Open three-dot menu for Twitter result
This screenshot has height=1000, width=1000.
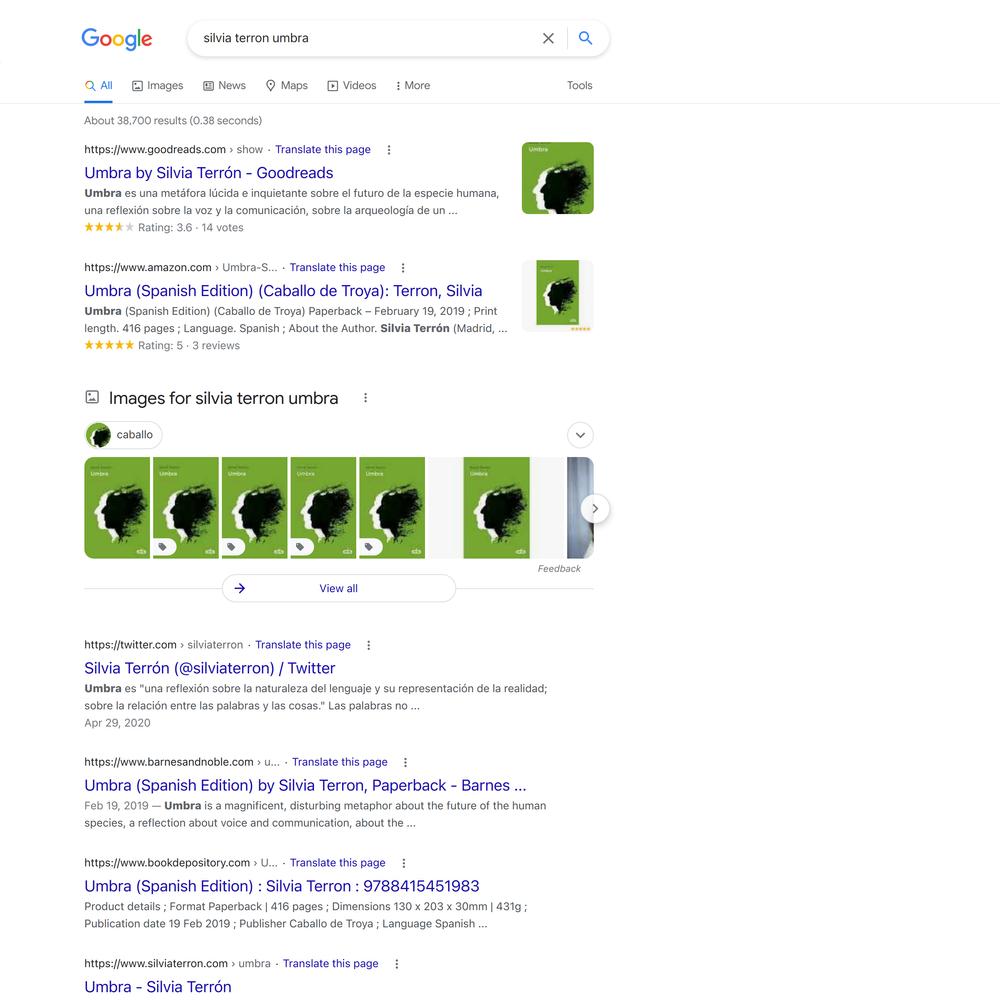pos(369,645)
